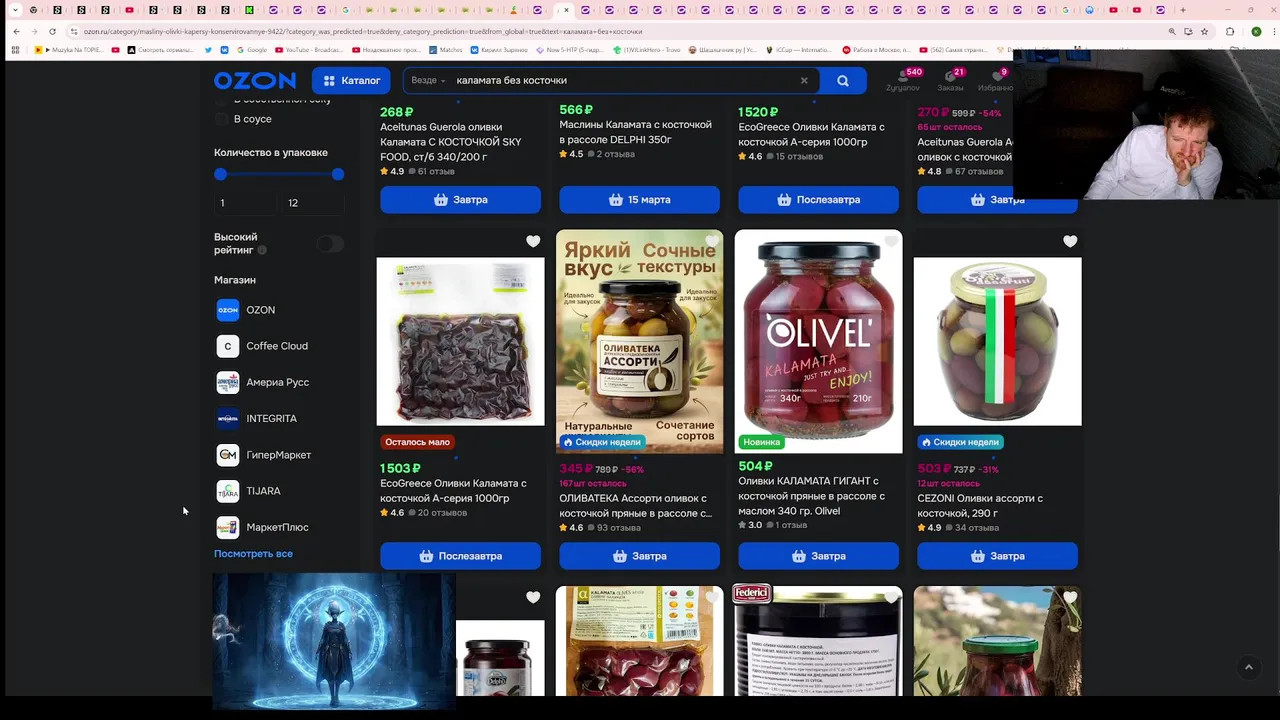Add EcoGreece 1503 ₽ to cart (Послезавтра)
1280x720 pixels.
[460, 556]
